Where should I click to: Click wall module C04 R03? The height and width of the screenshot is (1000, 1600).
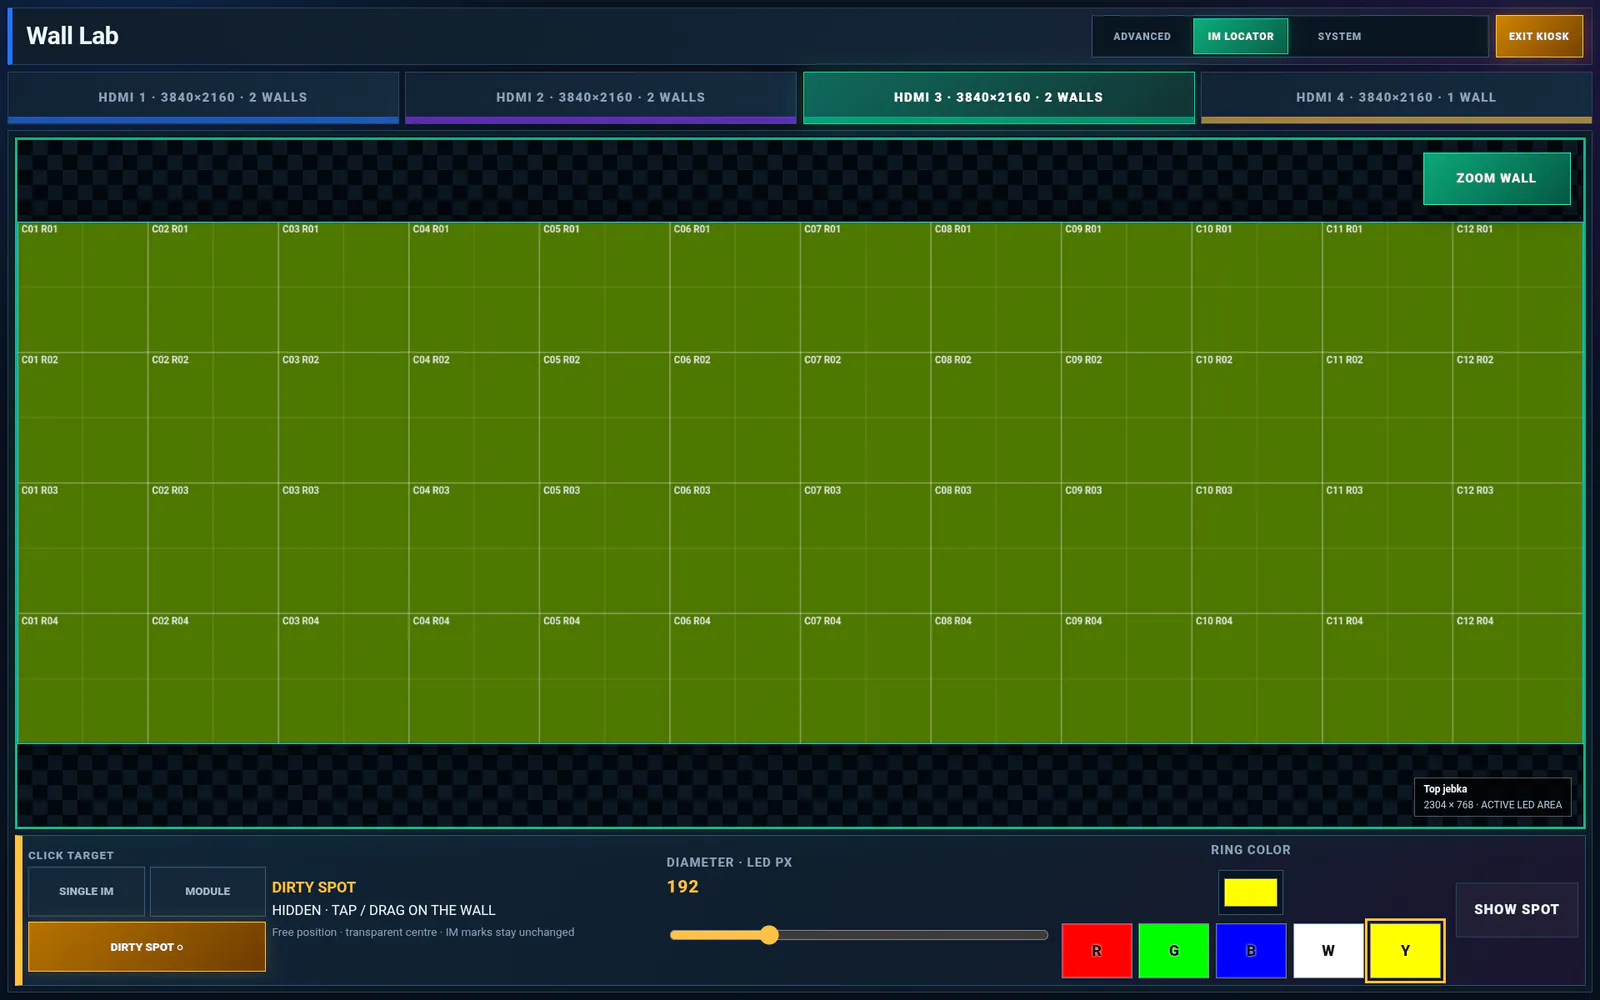tap(474, 548)
